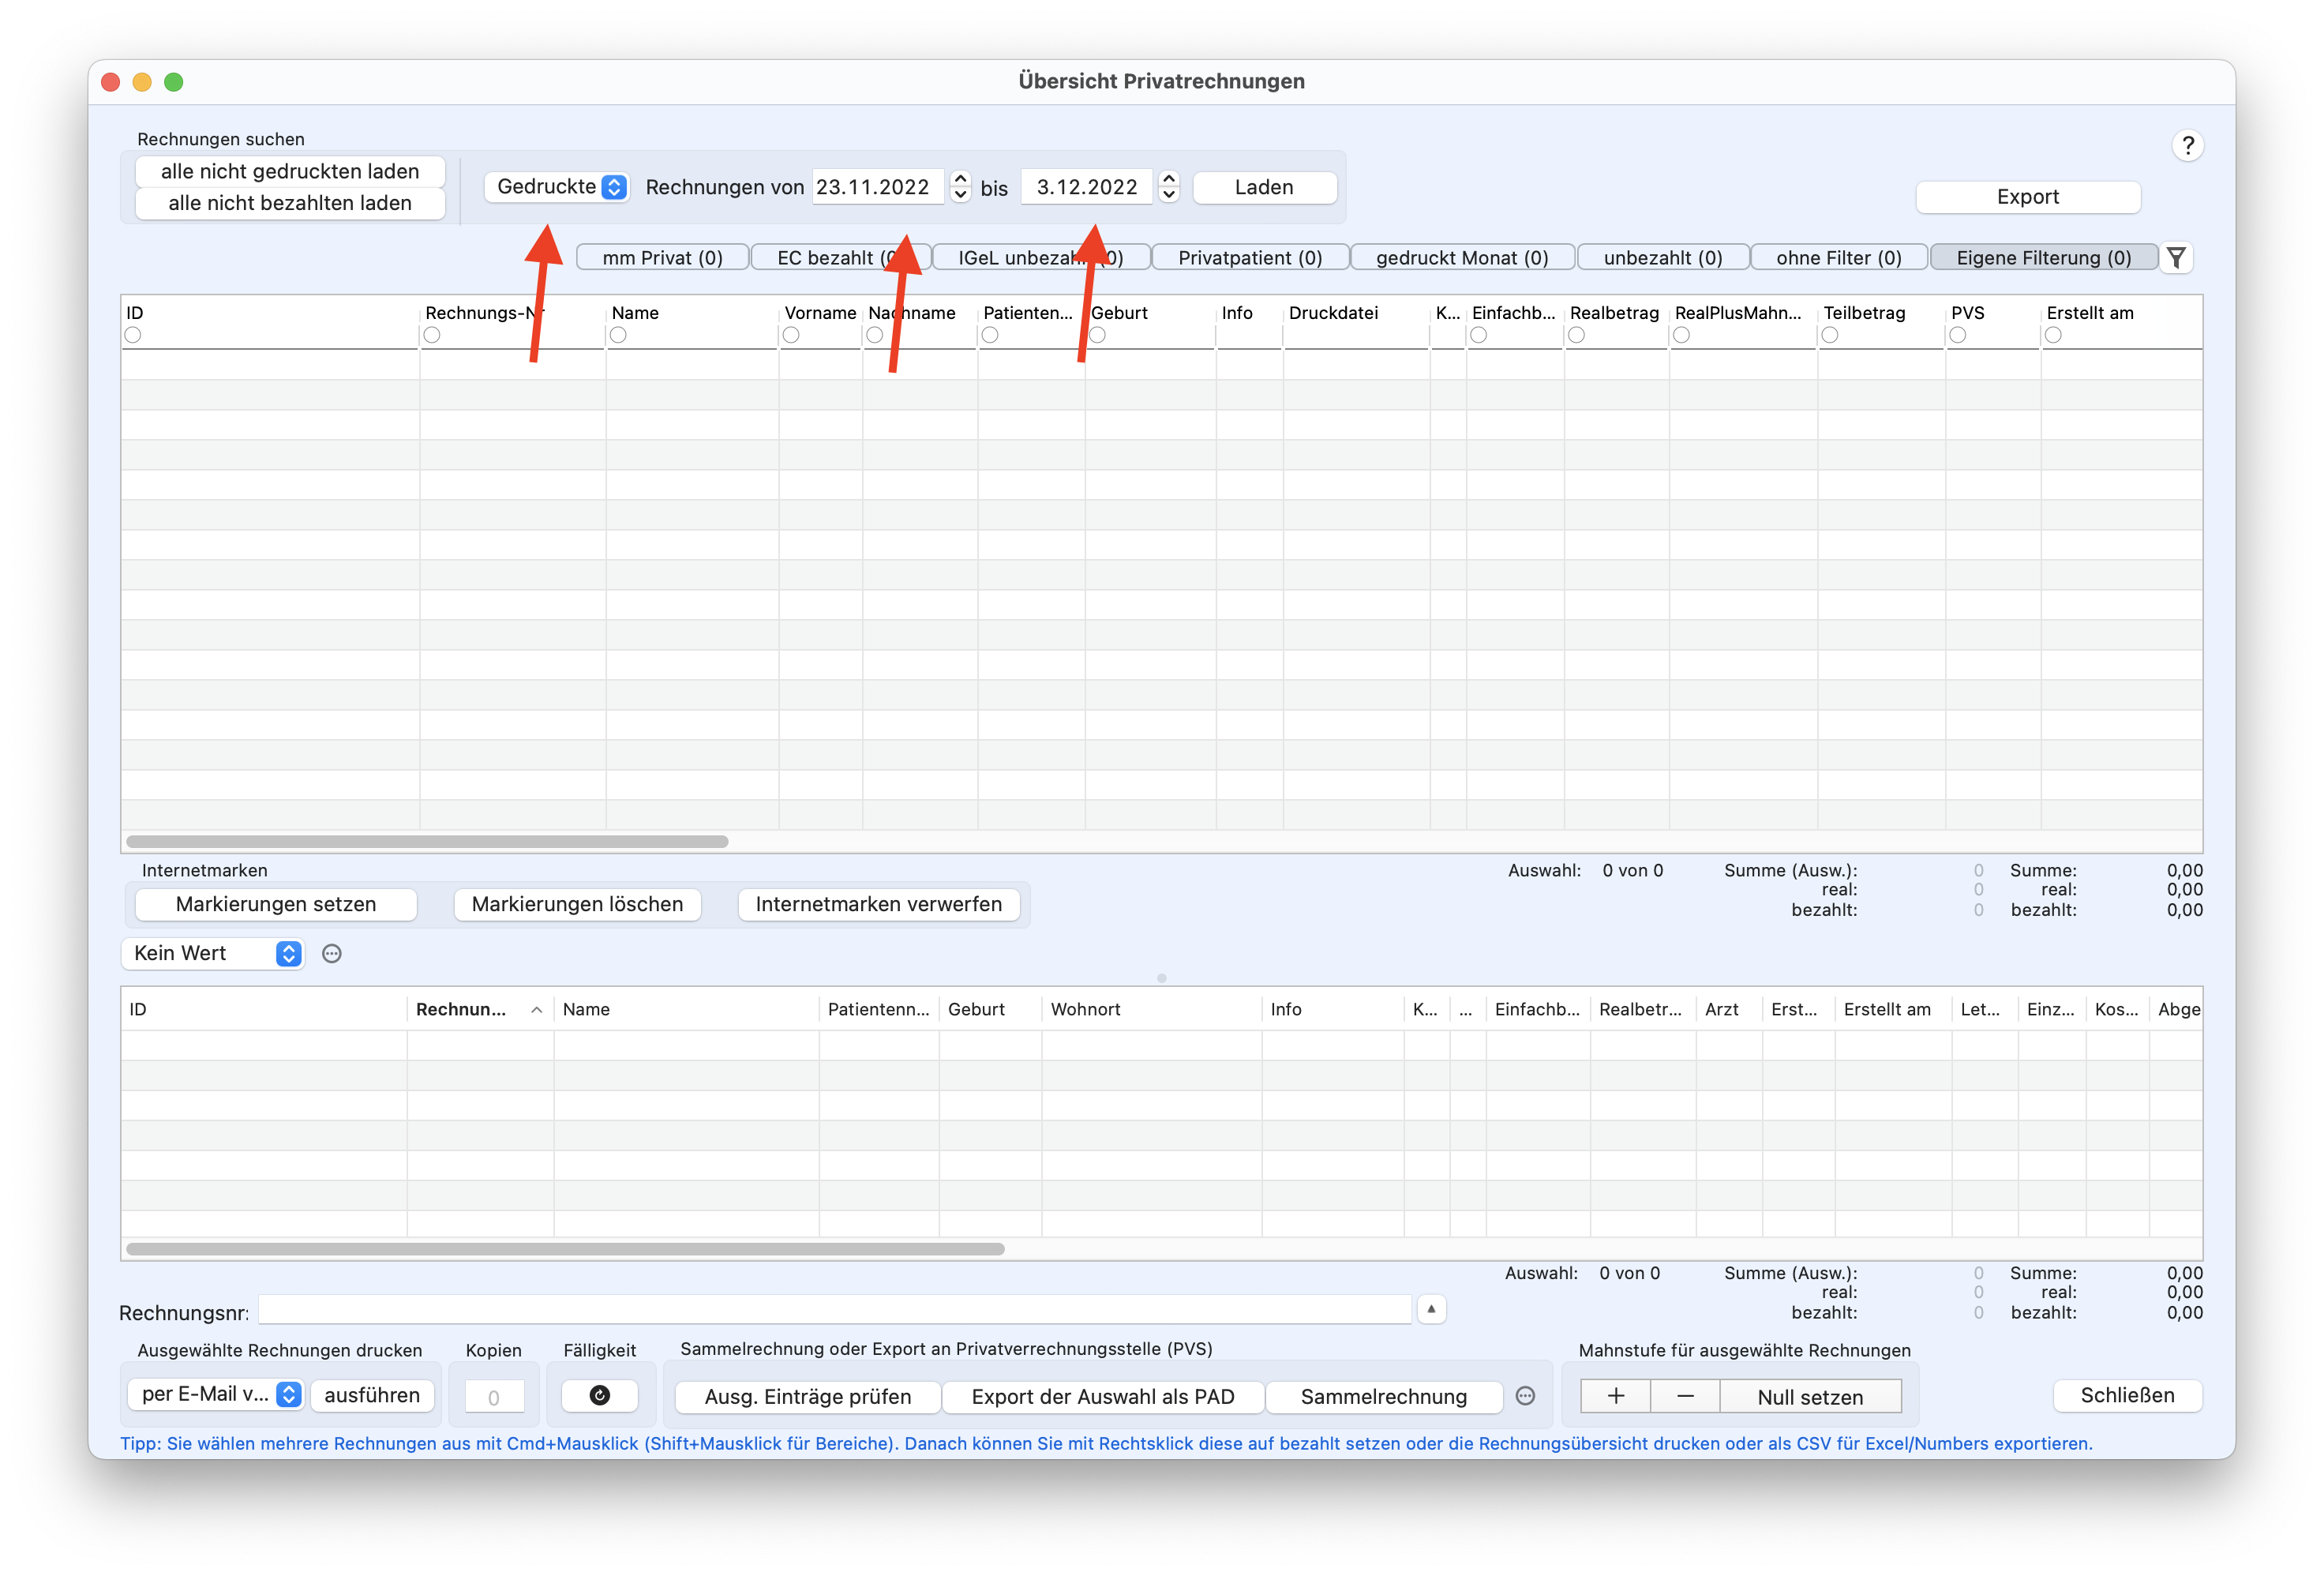Select the Privatpatient (0) filter tab
The width and height of the screenshot is (2324, 1576).
pos(1250,258)
